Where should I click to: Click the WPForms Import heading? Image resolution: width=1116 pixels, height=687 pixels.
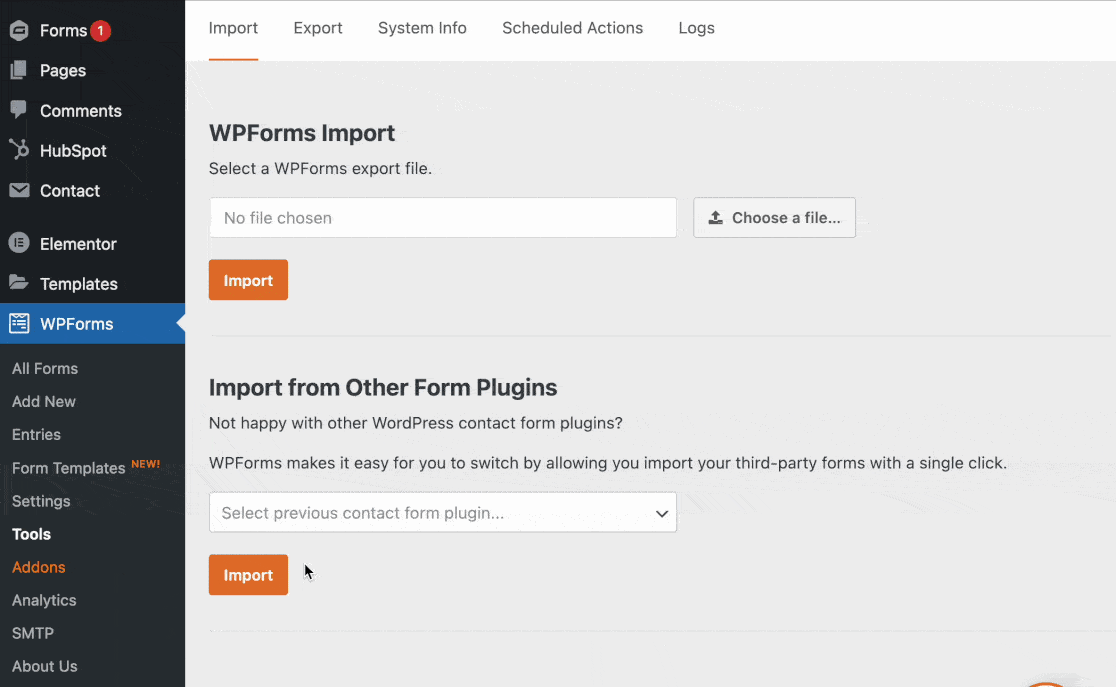click(x=302, y=132)
